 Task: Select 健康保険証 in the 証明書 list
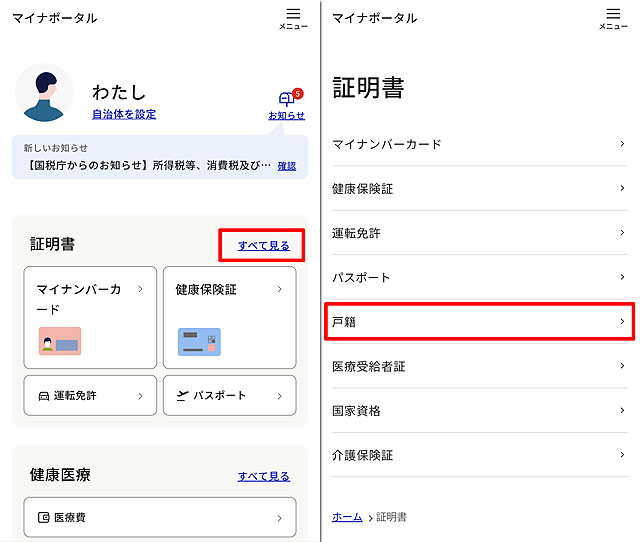point(480,189)
